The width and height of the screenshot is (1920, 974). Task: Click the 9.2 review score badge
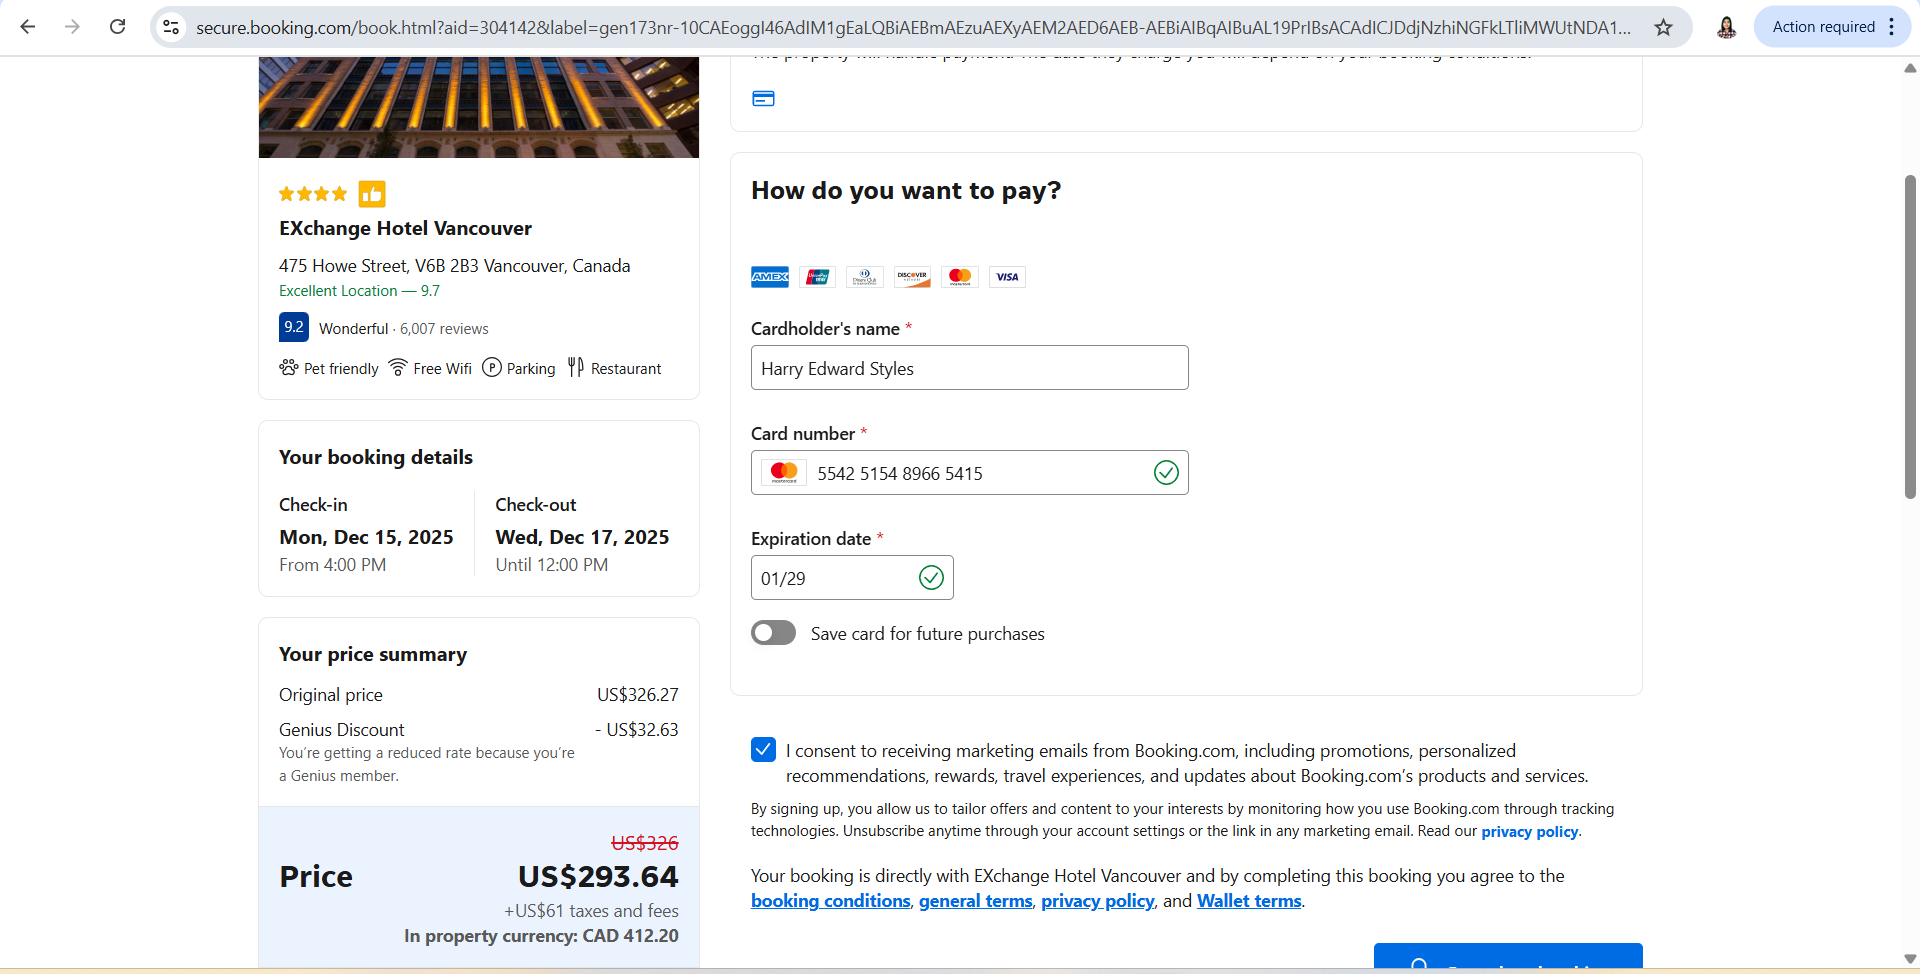pos(293,327)
